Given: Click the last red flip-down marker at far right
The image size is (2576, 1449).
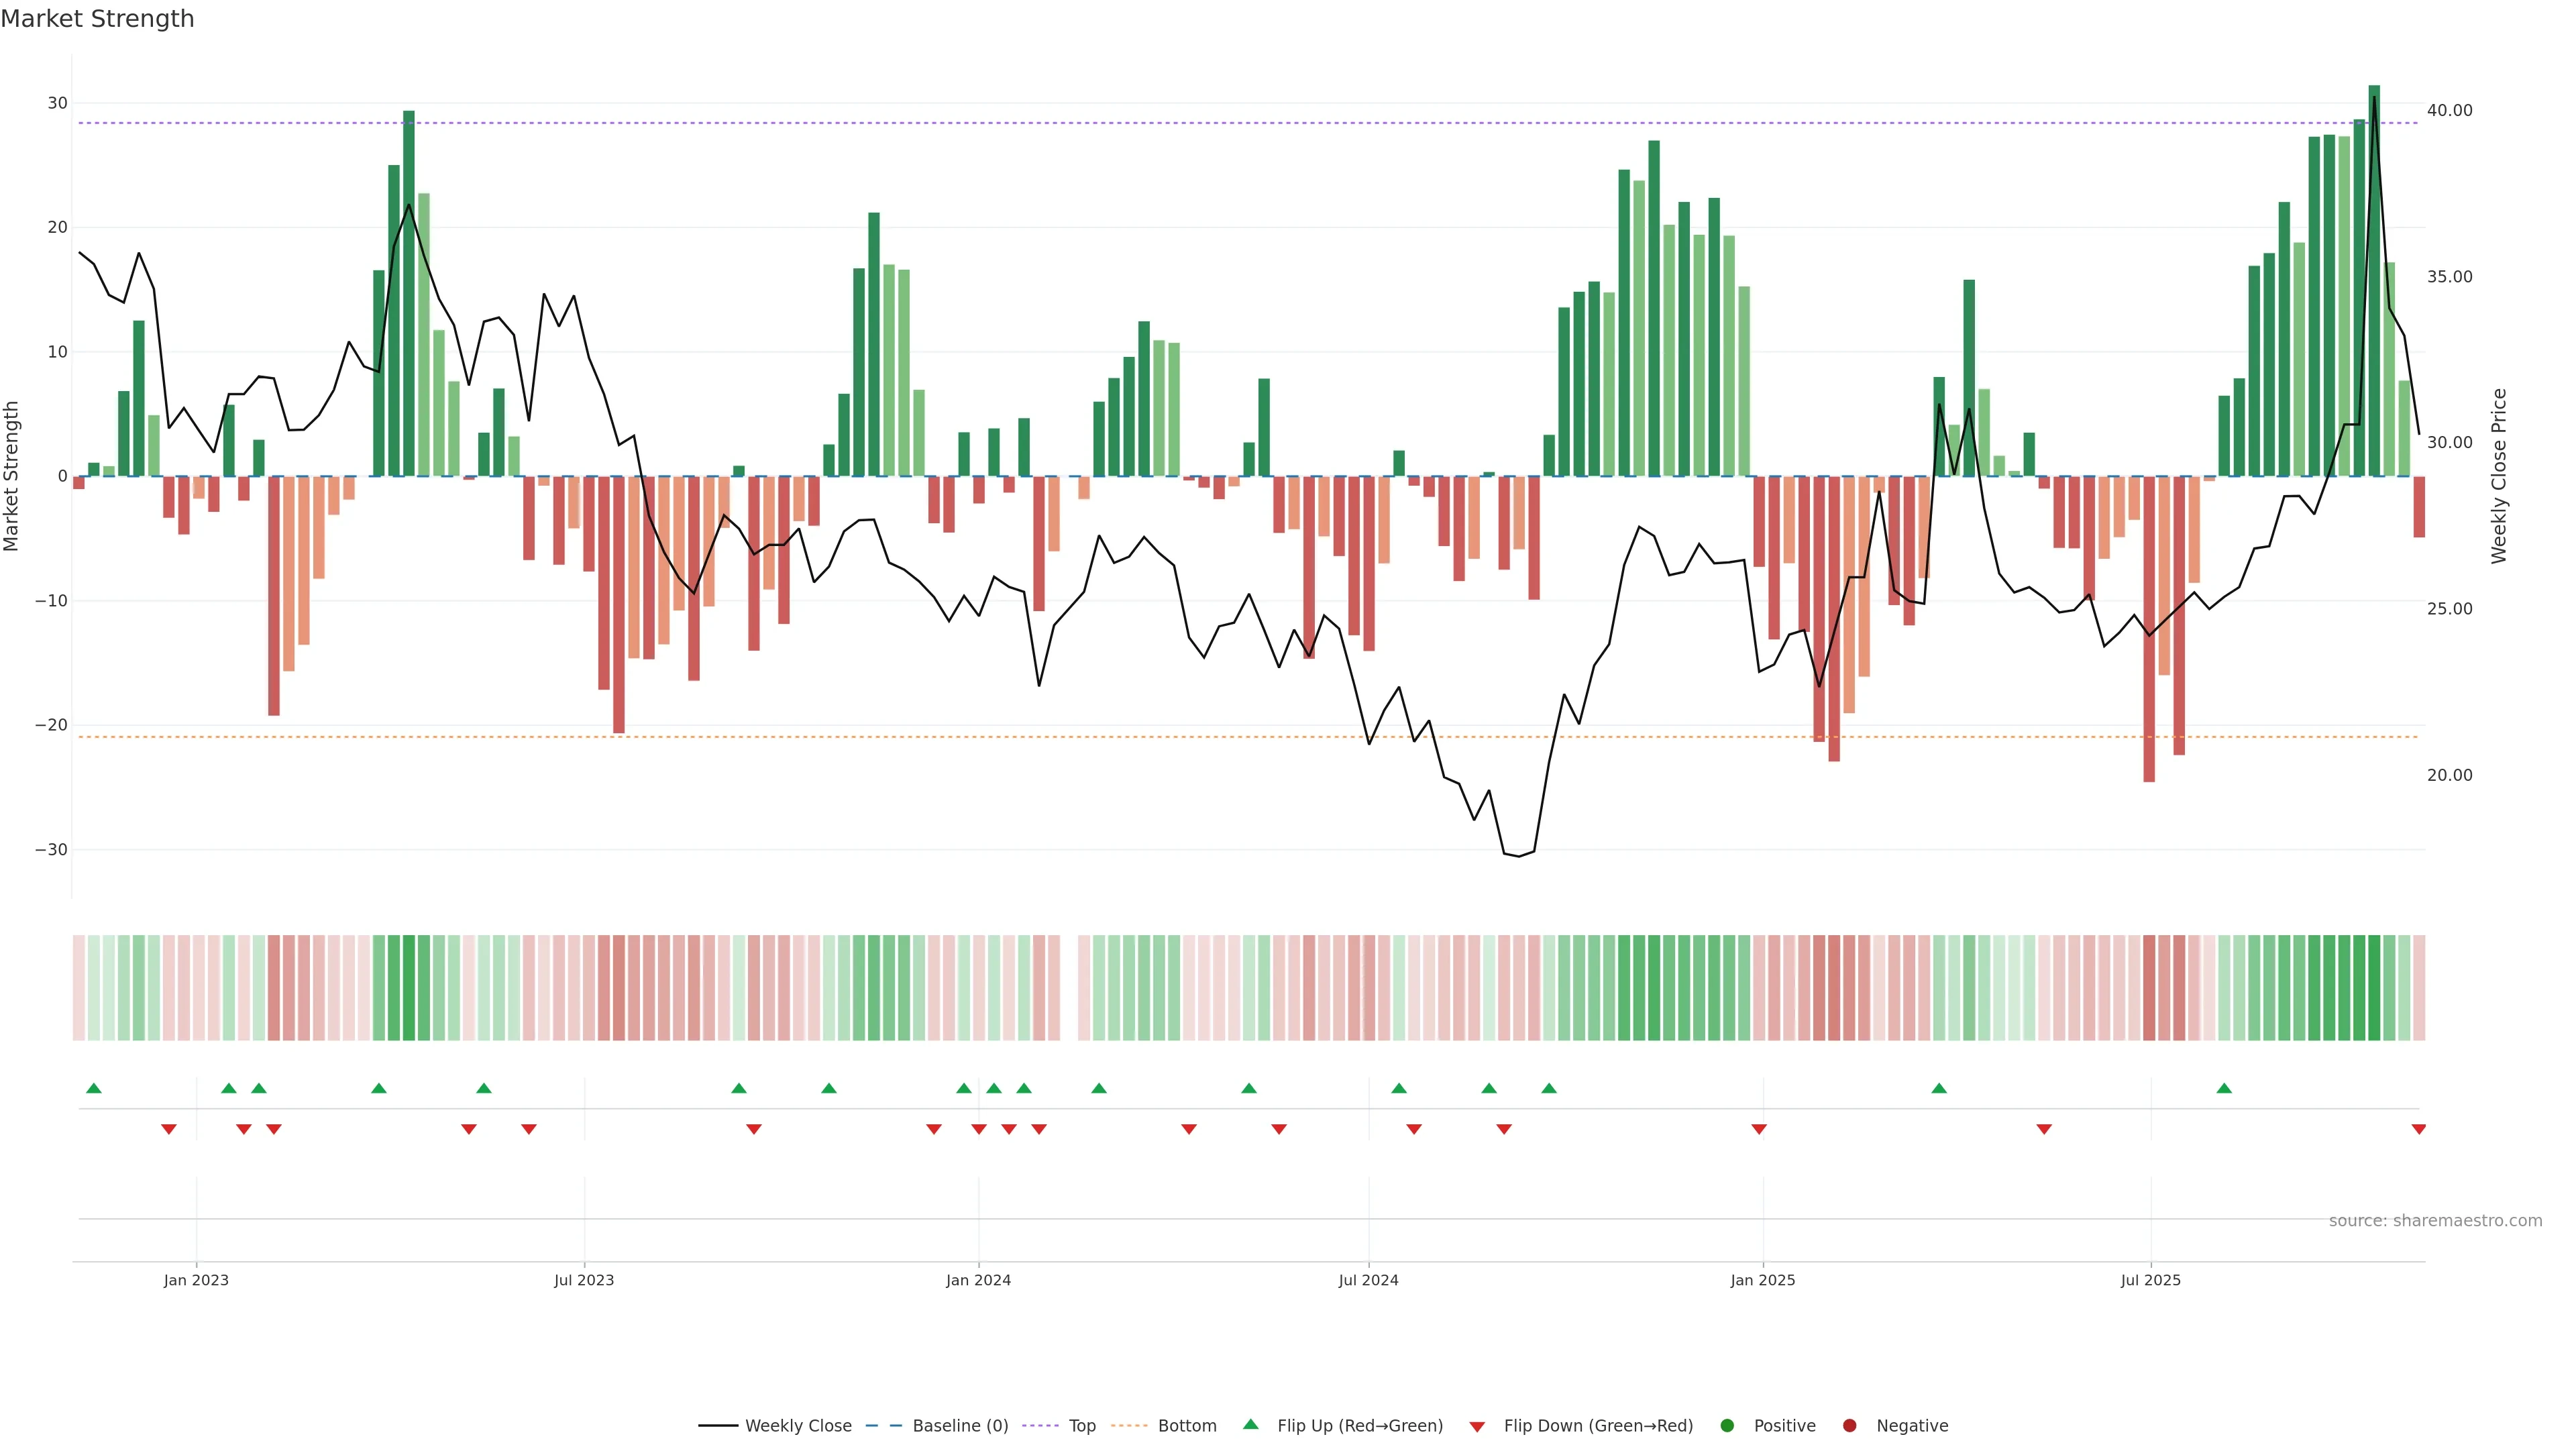Looking at the screenshot, I should point(2418,1129).
